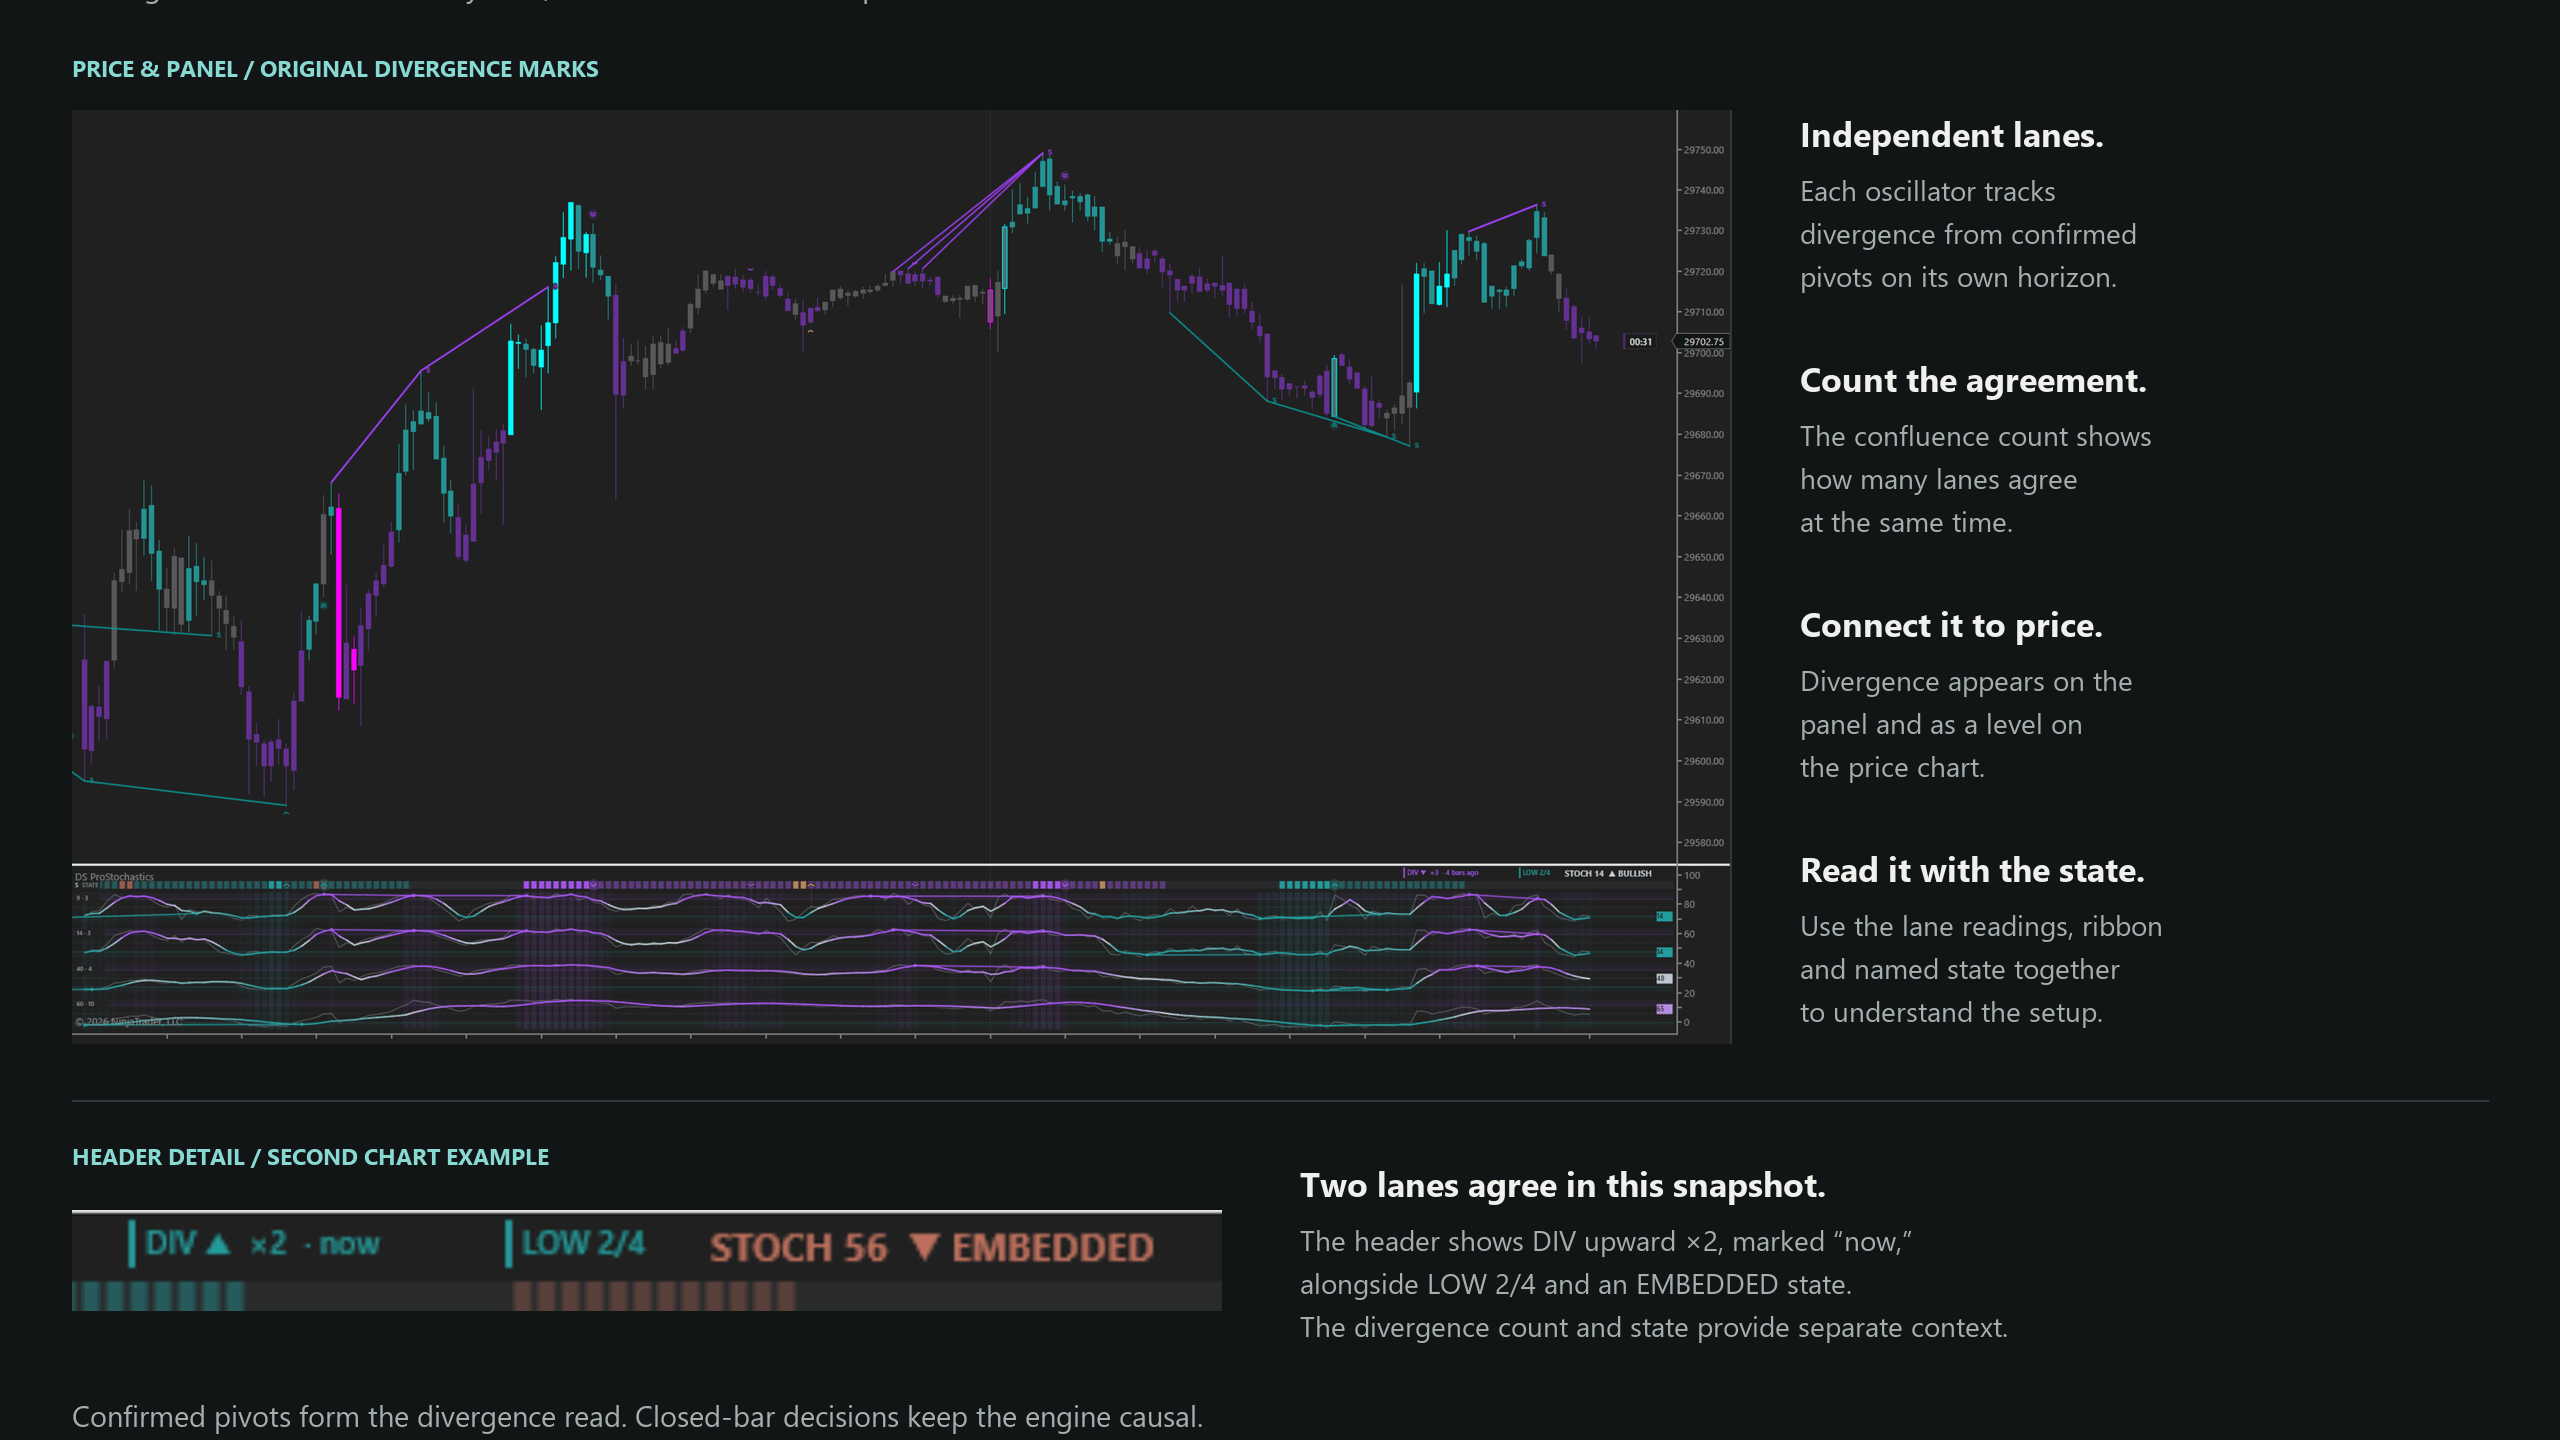Click the magenta highlighted candle on the price chart
Viewport: 2560px width, 1440px height.
(339, 602)
